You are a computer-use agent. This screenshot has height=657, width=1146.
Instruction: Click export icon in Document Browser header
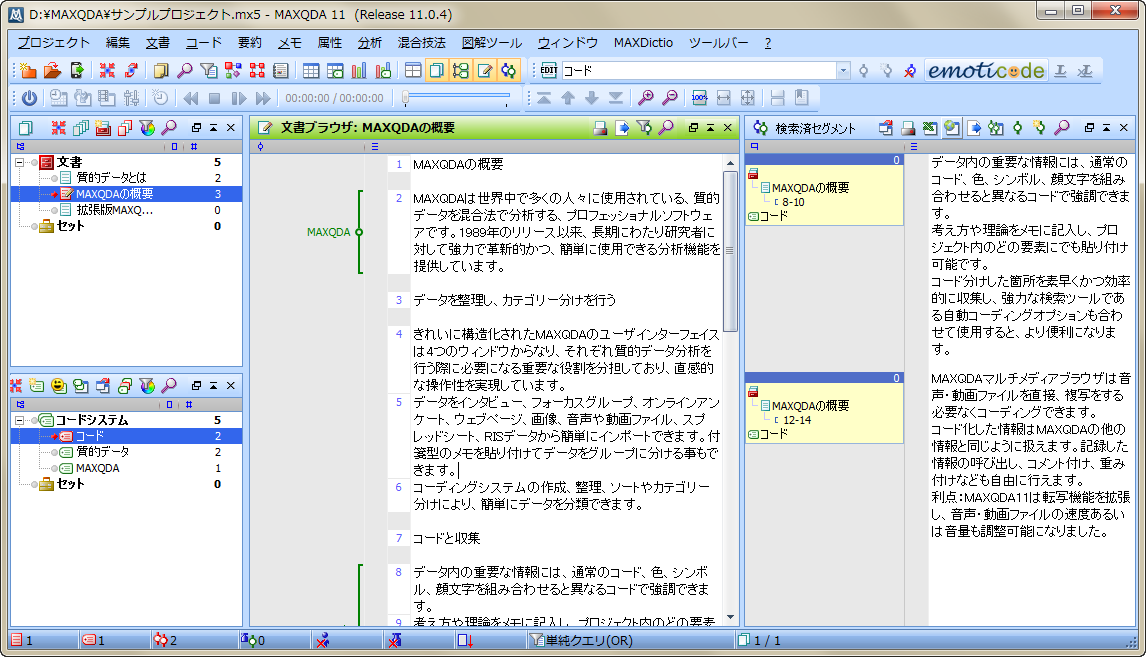point(623,128)
